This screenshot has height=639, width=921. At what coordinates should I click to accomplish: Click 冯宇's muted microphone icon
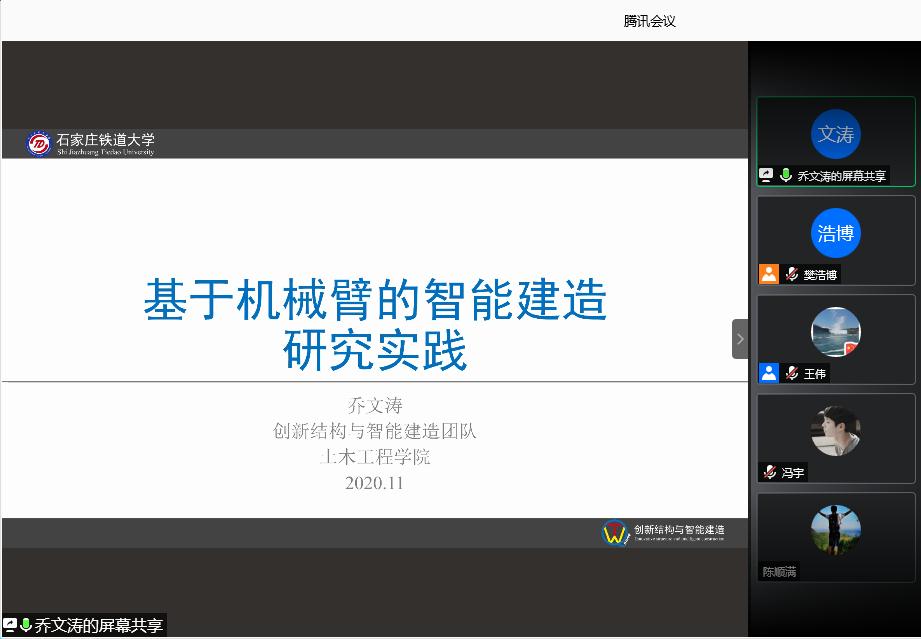(x=769, y=472)
